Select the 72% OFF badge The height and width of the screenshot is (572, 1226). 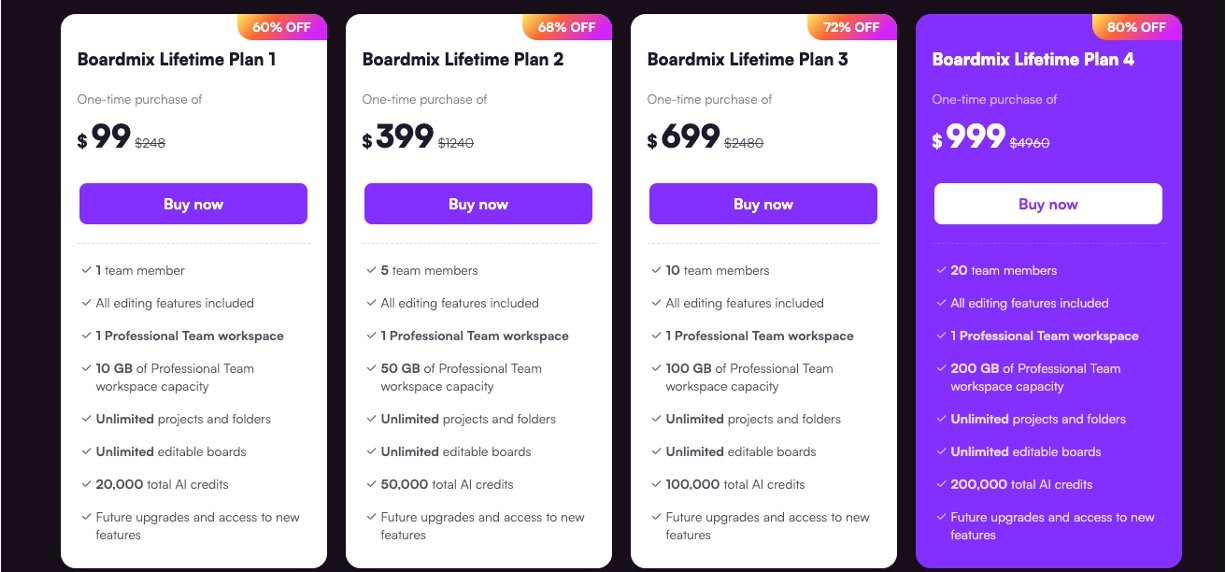pos(851,27)
